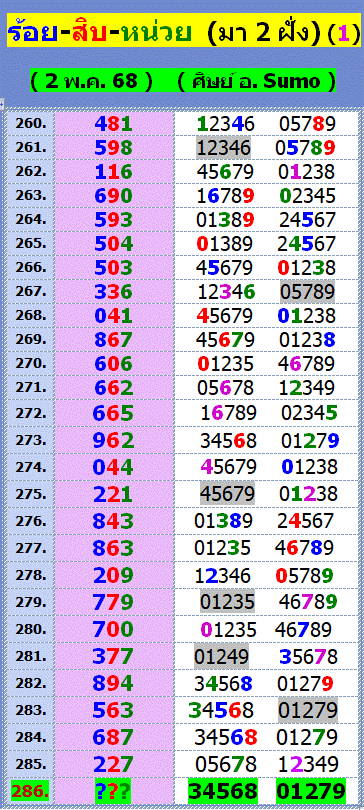364x810 pixels.
Task: Select green highlighted prediction 34568
Action: pos(223,791)
